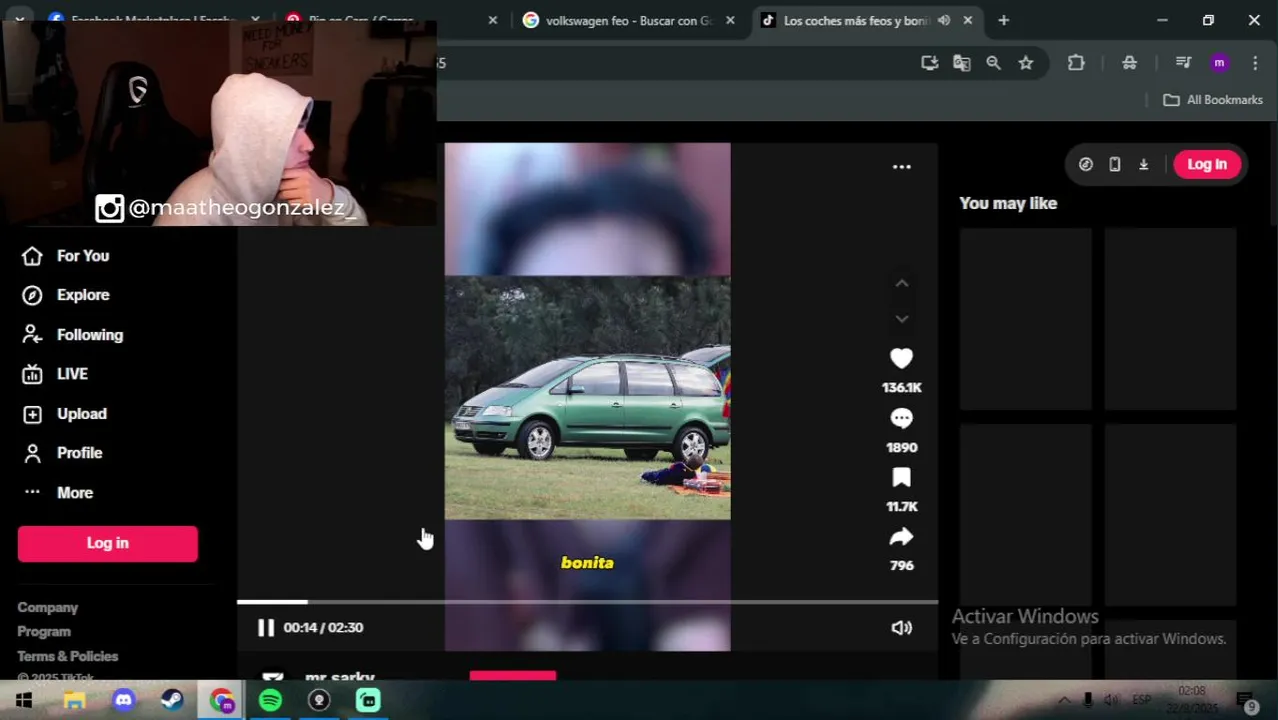Image resolution: width=1278 pixels, height=720 pixels.
Task: Open the Chrome profile avatar
Action: (x=1219, y=63)
